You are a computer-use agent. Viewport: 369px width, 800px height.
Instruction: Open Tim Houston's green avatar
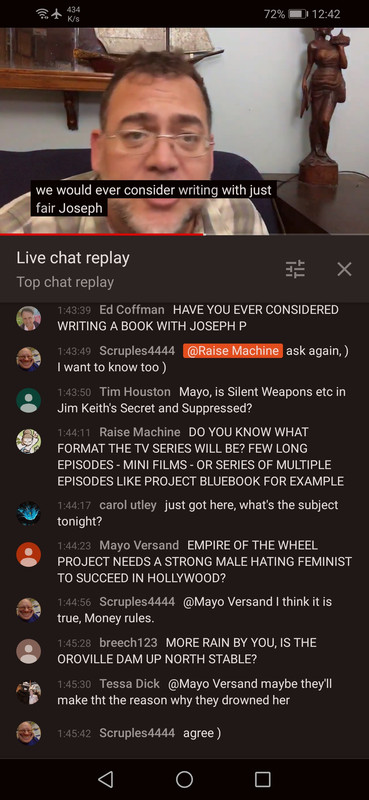tap(29, 400)
